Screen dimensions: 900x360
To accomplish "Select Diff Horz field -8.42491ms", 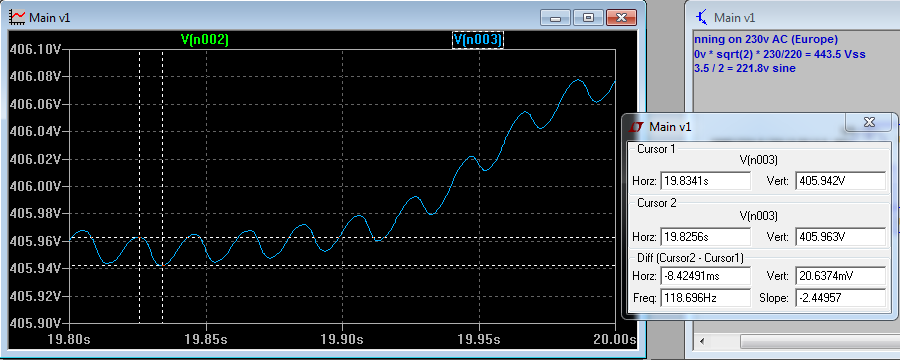I will (x=705, y=276).
